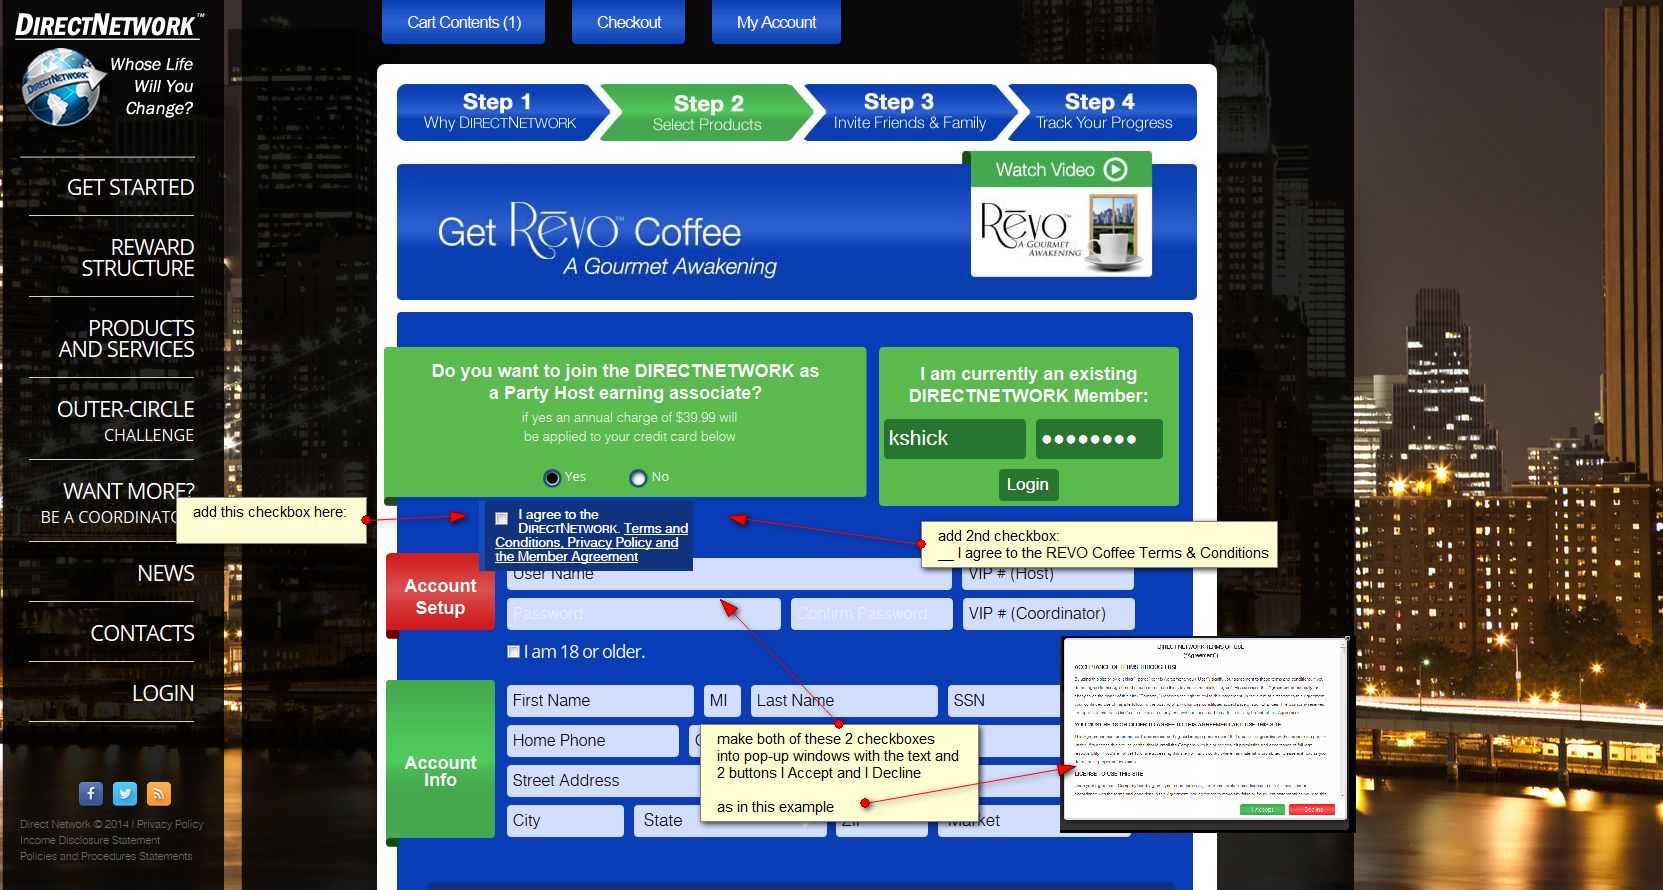Go to Products and Services
The image size is (1663, 890).
(x=126, y=339)
